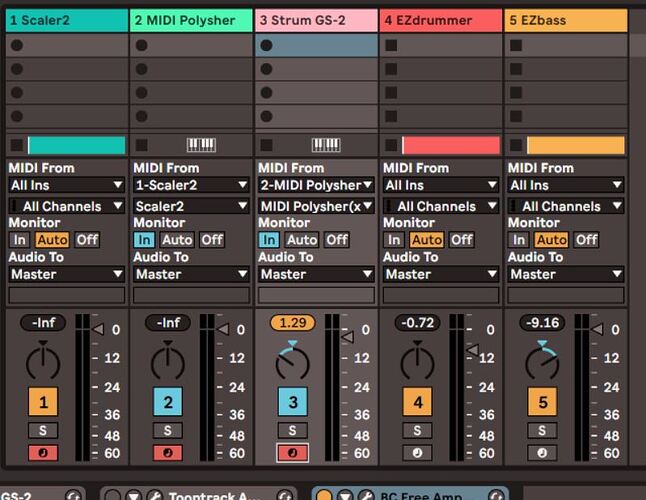
Task: Launch first clip slot of Strum GS-2 track
Action: click(x=267, y=45)
